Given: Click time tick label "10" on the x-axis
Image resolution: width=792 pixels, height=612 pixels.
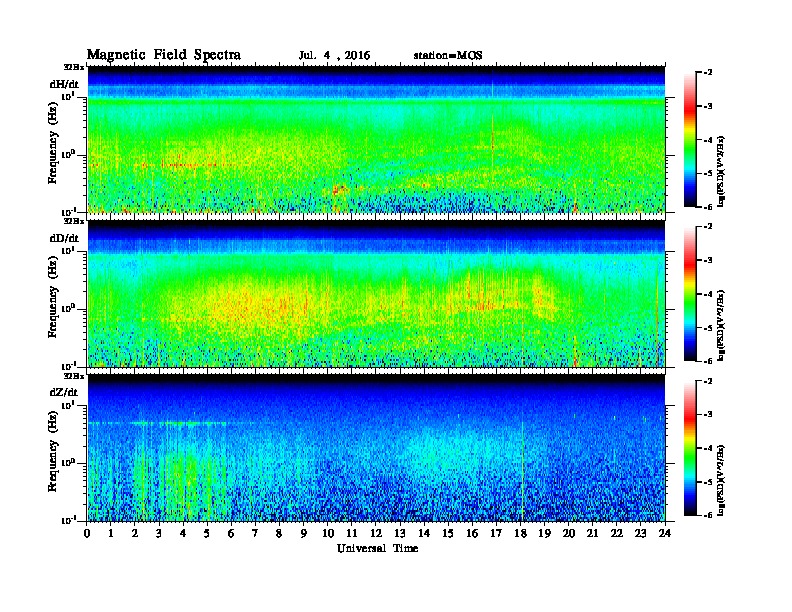Looking at the screenshot, I should (x=328, y=534).
